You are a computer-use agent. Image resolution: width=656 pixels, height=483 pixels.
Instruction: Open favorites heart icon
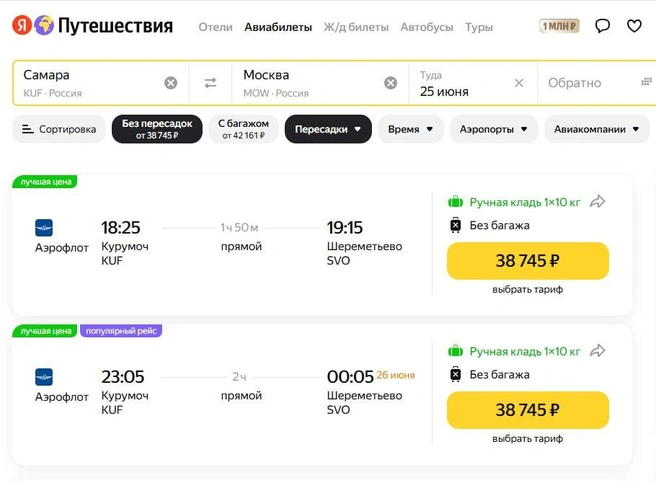(634, 26)
